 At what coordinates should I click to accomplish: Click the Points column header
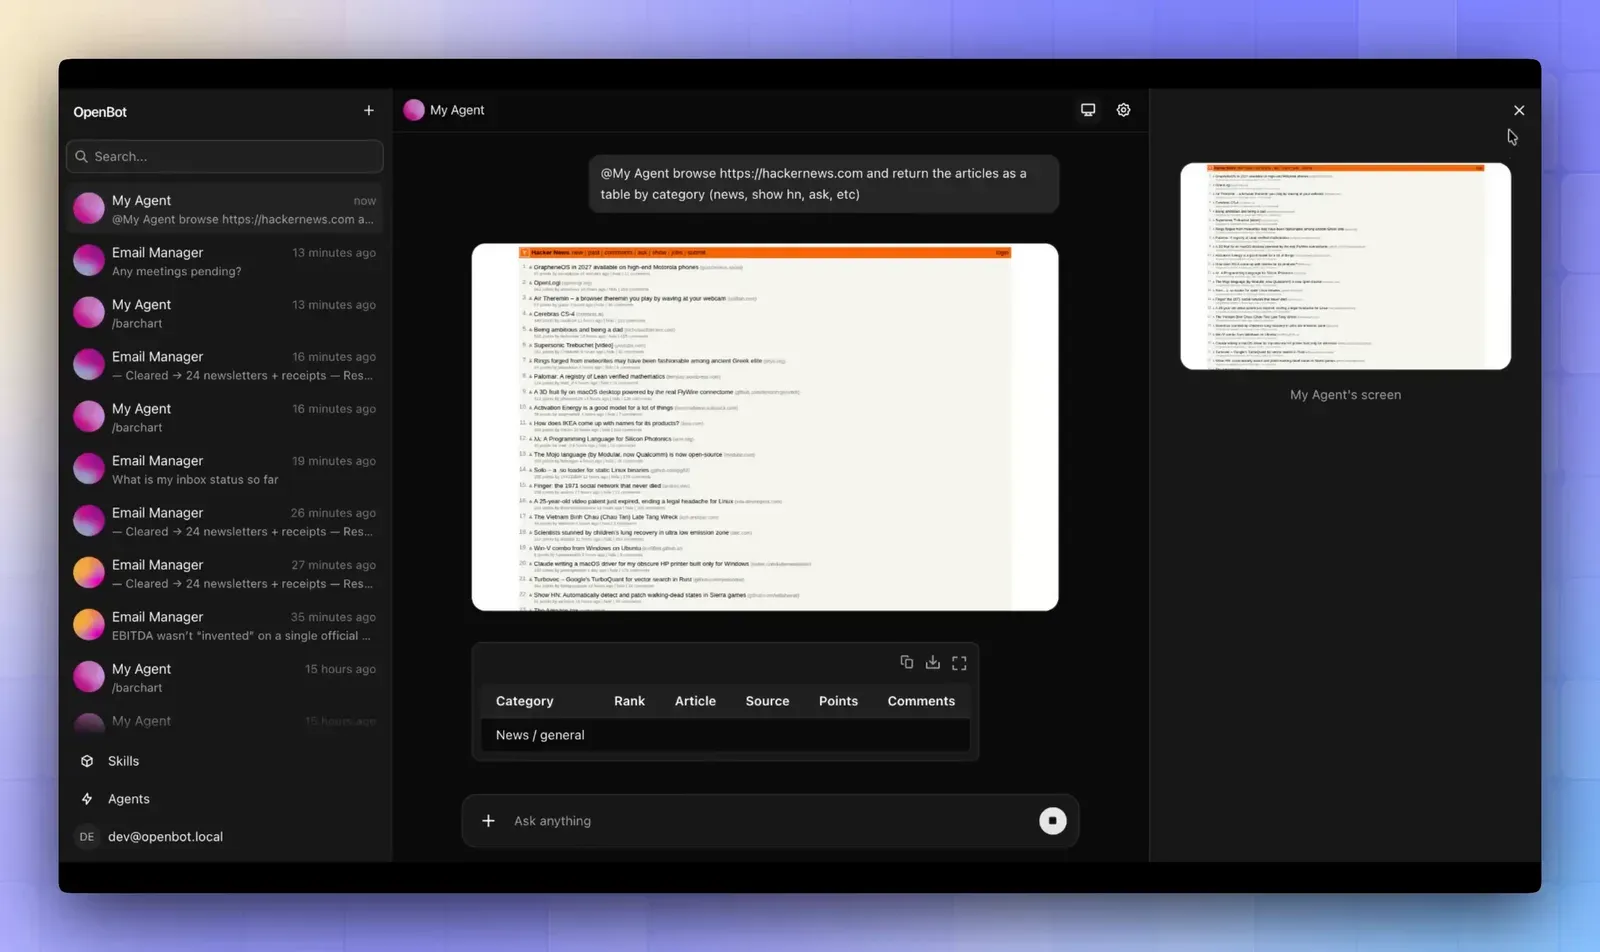point(838,701)
